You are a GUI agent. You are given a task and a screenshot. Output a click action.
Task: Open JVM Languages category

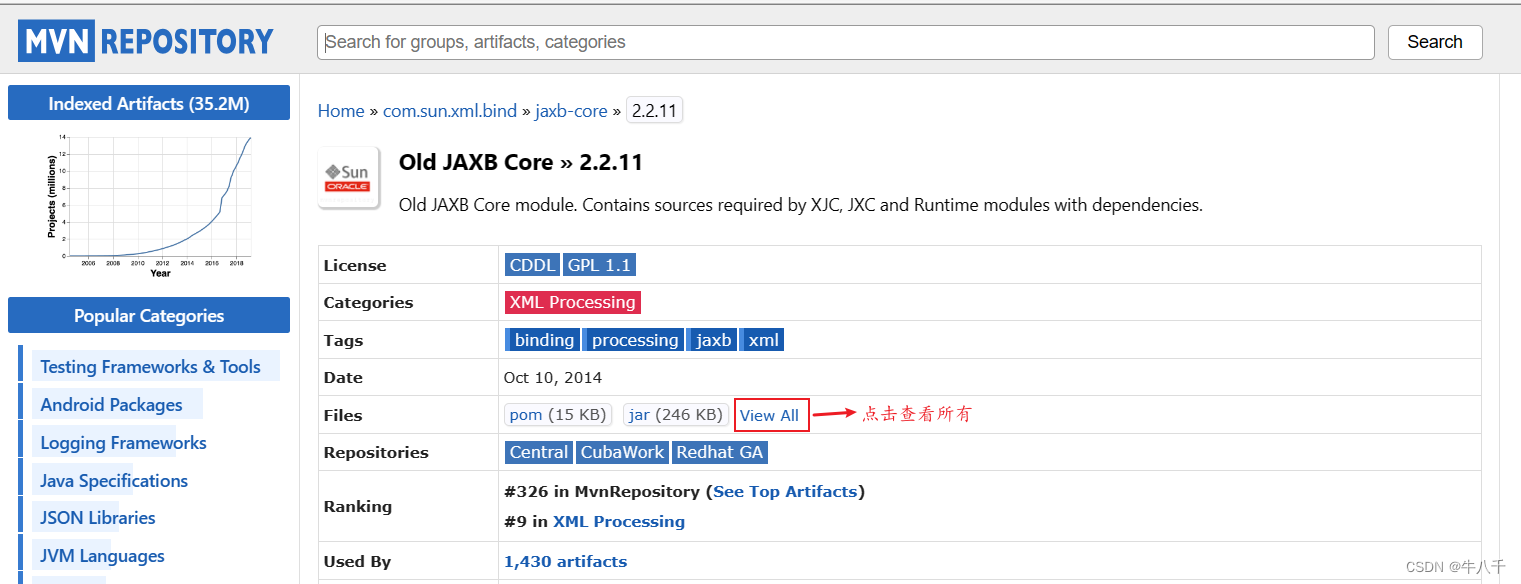pos(102,556)
